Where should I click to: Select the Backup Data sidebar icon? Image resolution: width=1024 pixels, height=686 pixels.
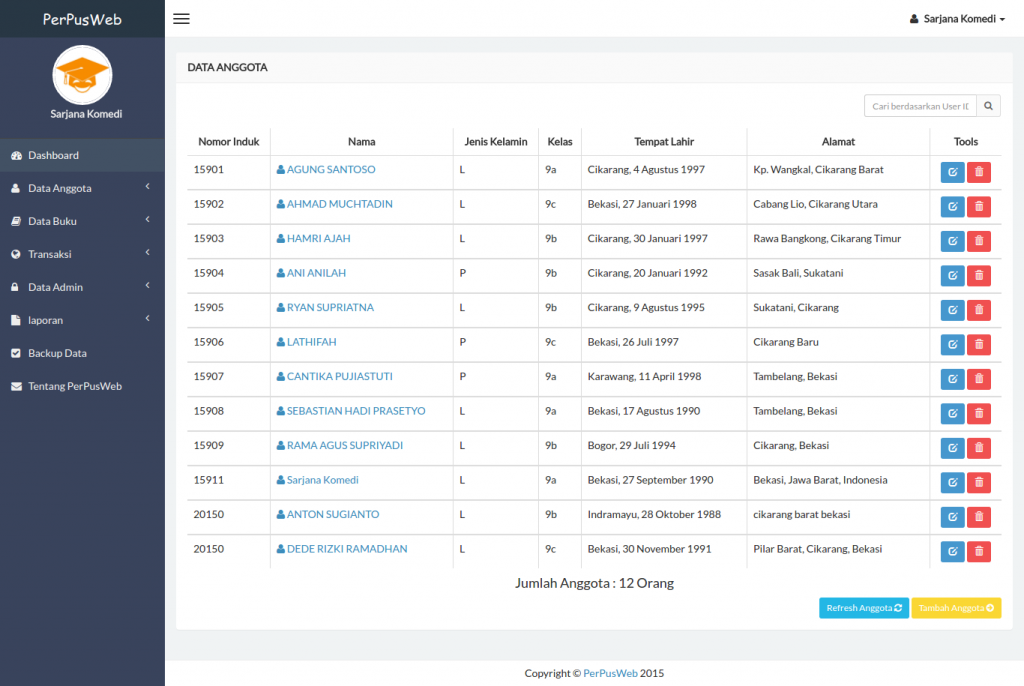[17, 353]
